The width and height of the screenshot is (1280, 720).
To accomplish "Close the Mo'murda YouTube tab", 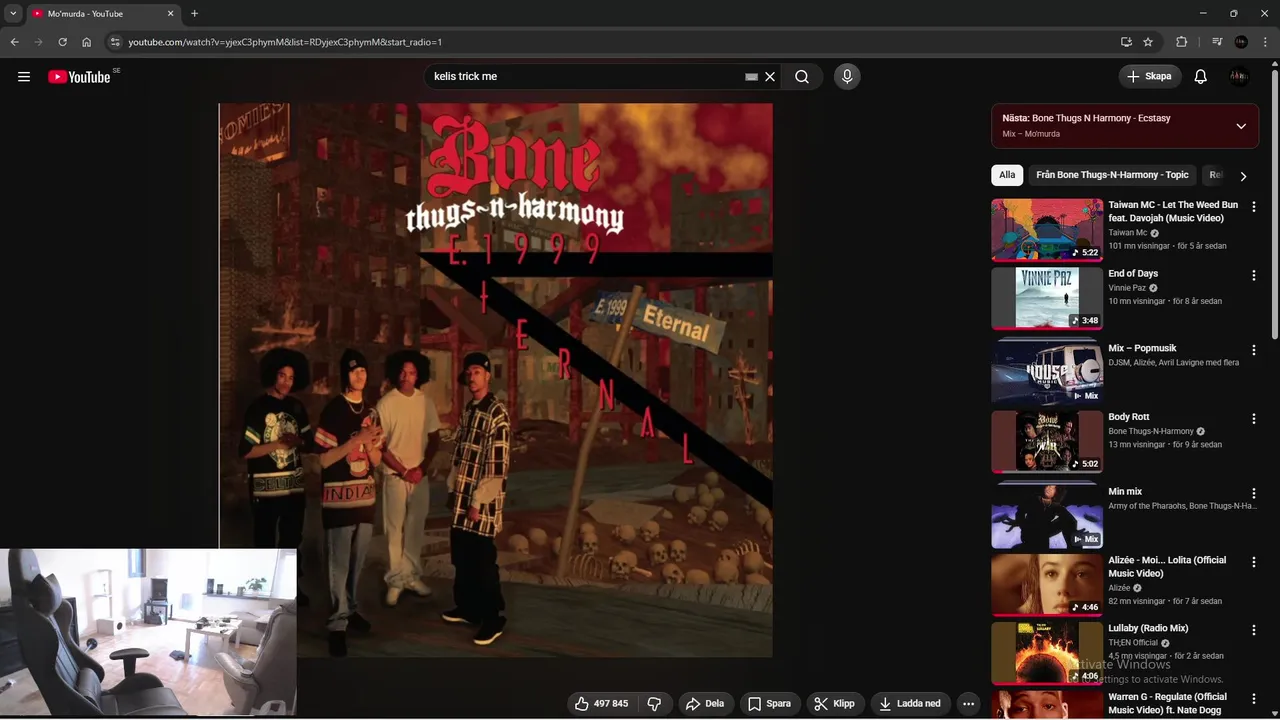I will 170,14.
